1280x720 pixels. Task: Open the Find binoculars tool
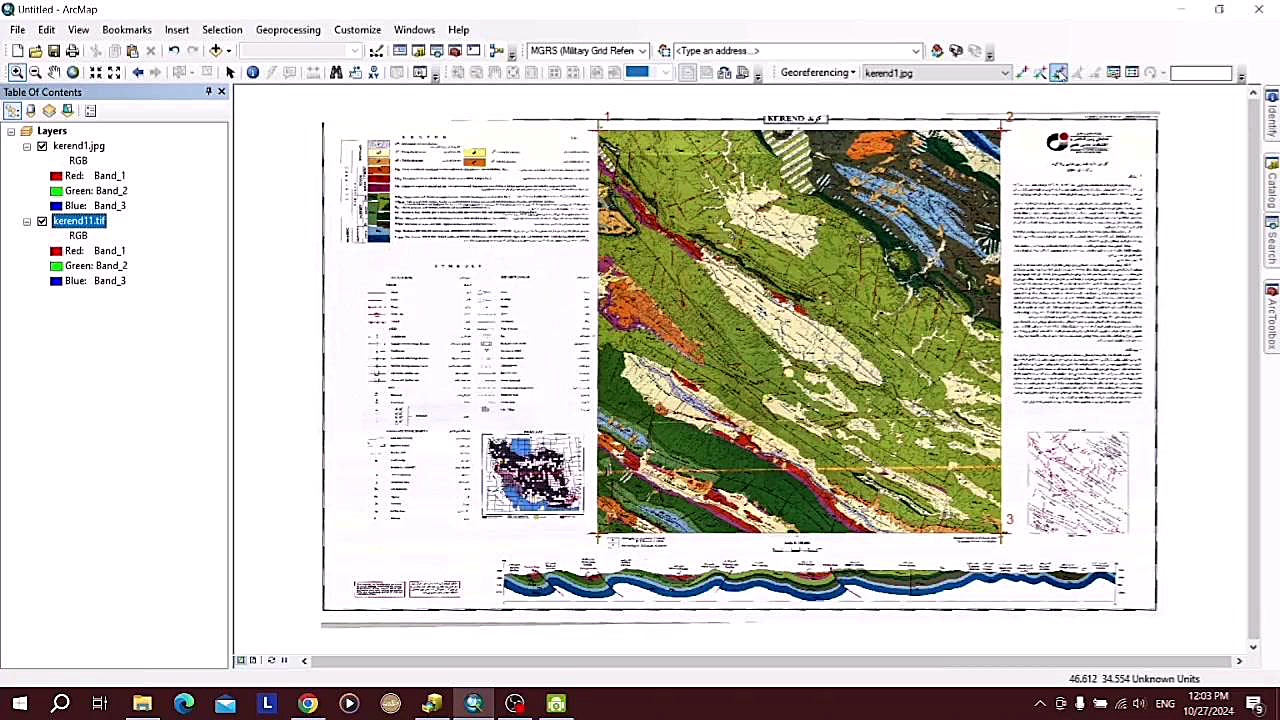click(336, 73)
